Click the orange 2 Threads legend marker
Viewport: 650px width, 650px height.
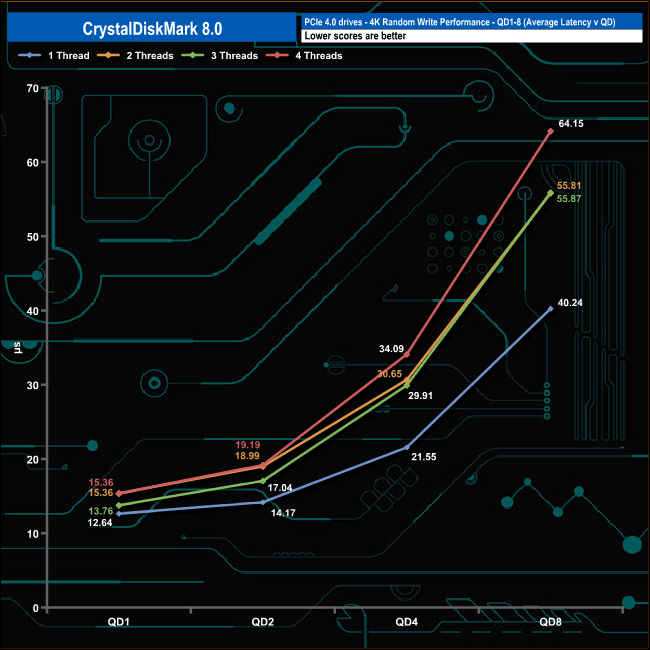pos(108,56)
